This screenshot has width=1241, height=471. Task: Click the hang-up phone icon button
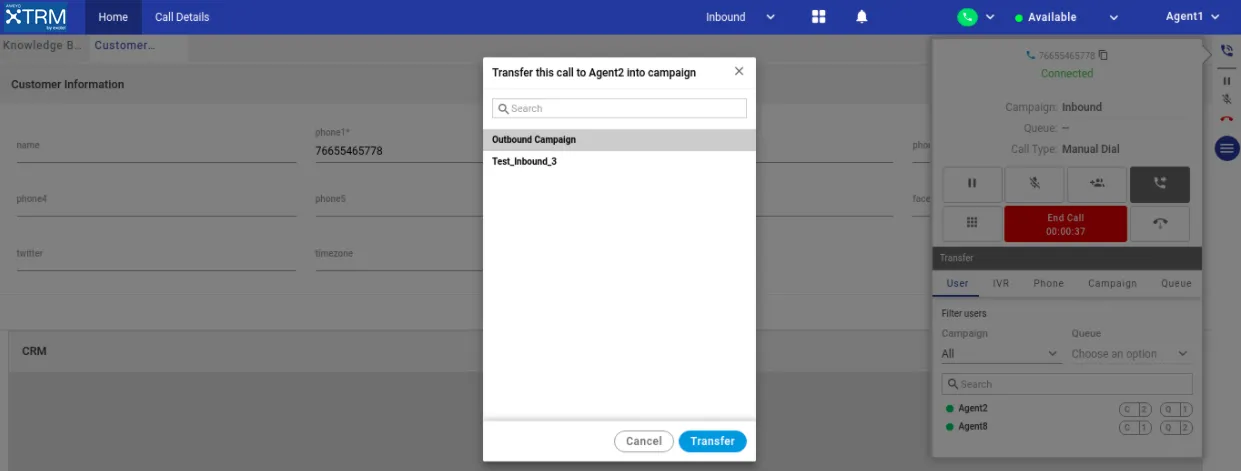click(x=1159, y=223)
